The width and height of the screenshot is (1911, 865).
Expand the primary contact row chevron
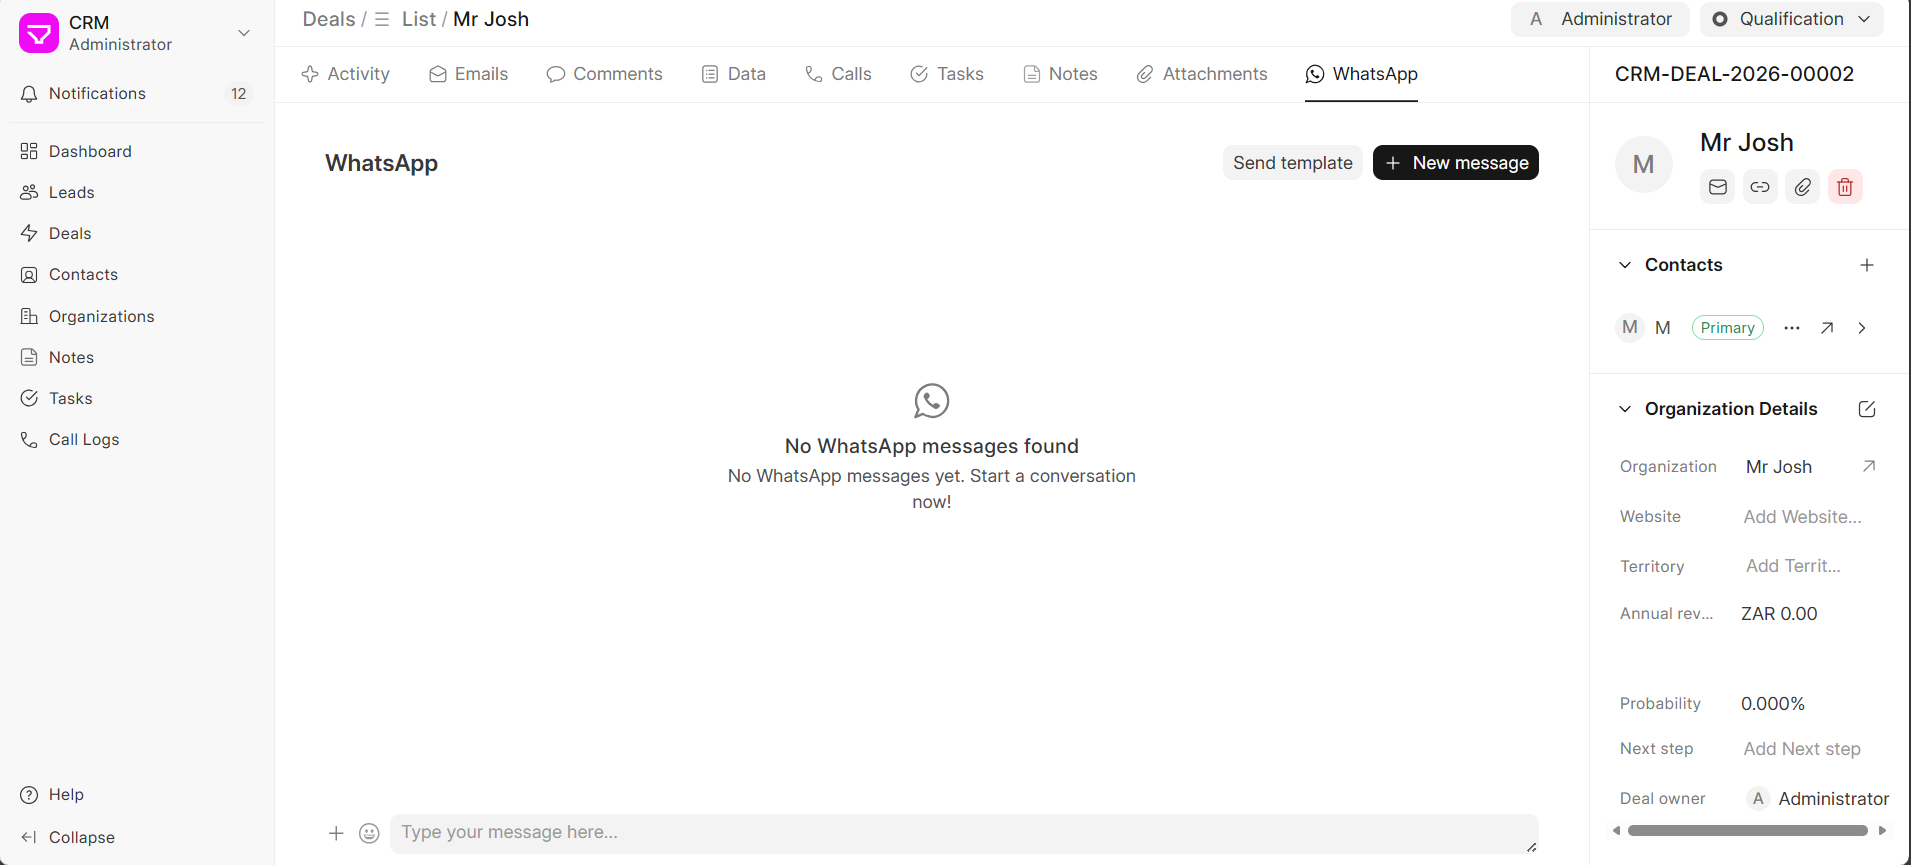pos(1861,328)
